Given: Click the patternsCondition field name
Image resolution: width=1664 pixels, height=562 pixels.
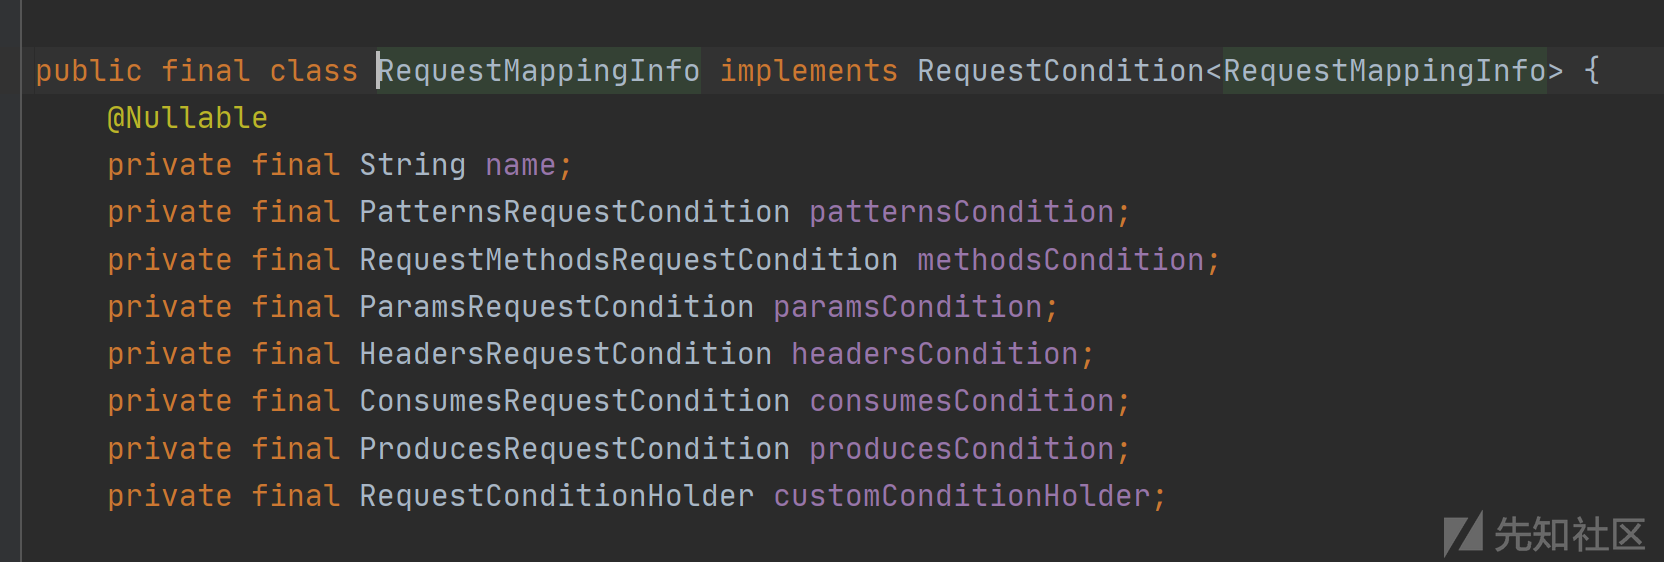Looking at the screenshot, I should 962,212.
